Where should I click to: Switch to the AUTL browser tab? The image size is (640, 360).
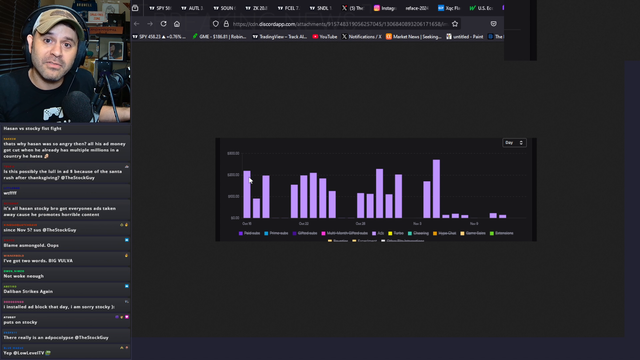[192, 8]
